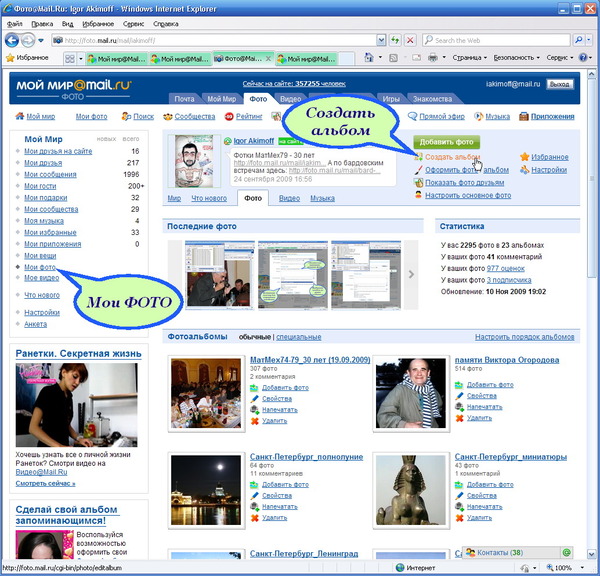Open the Quick Tabs grid icon
600x576 pixels.
pyautogui.click(x=70, y=59)
